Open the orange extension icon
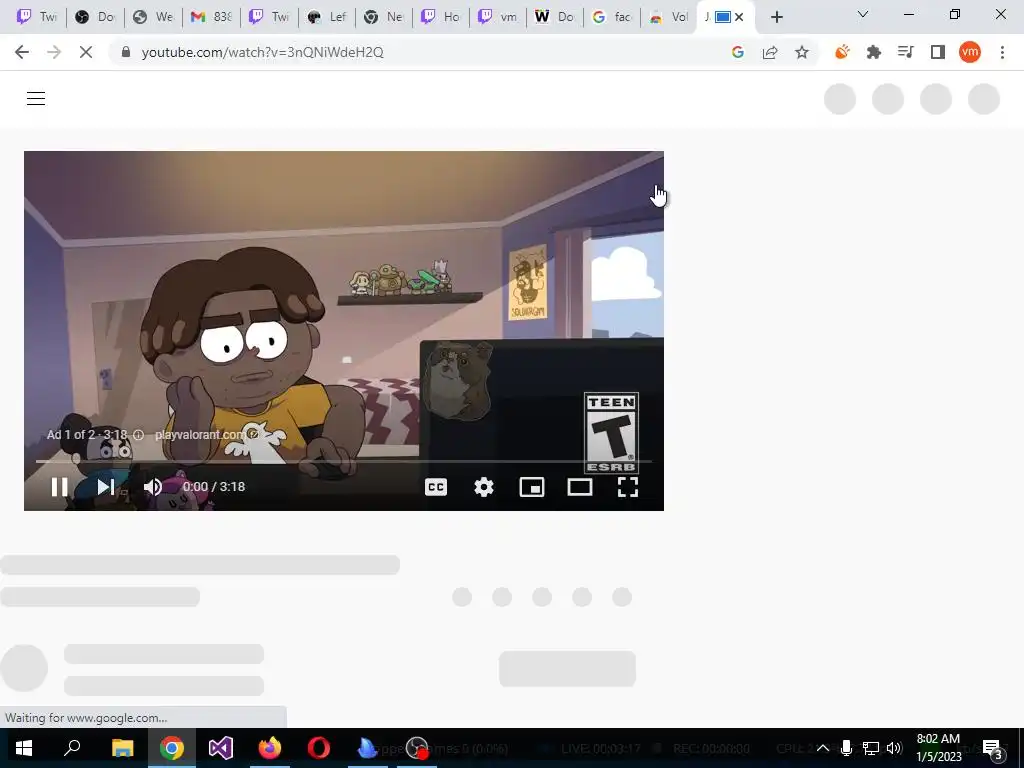This screenshot has width=1024, height=768. click(x=842, y=52)
